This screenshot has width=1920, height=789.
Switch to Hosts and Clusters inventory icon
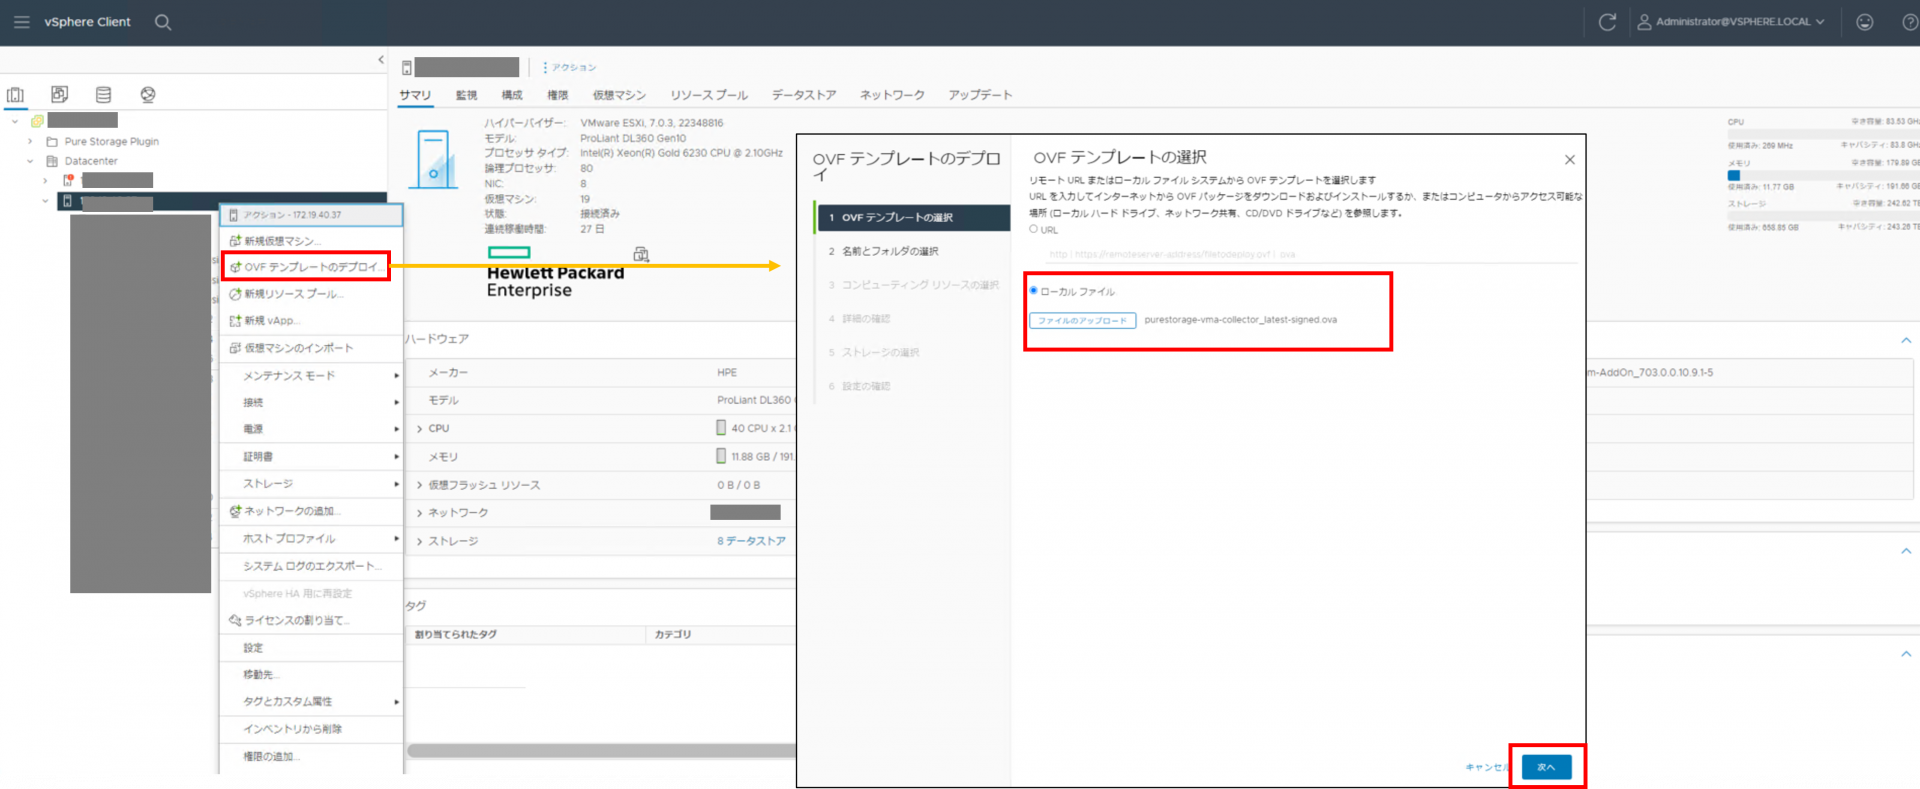pyautogui.click(x=16, y=95)
